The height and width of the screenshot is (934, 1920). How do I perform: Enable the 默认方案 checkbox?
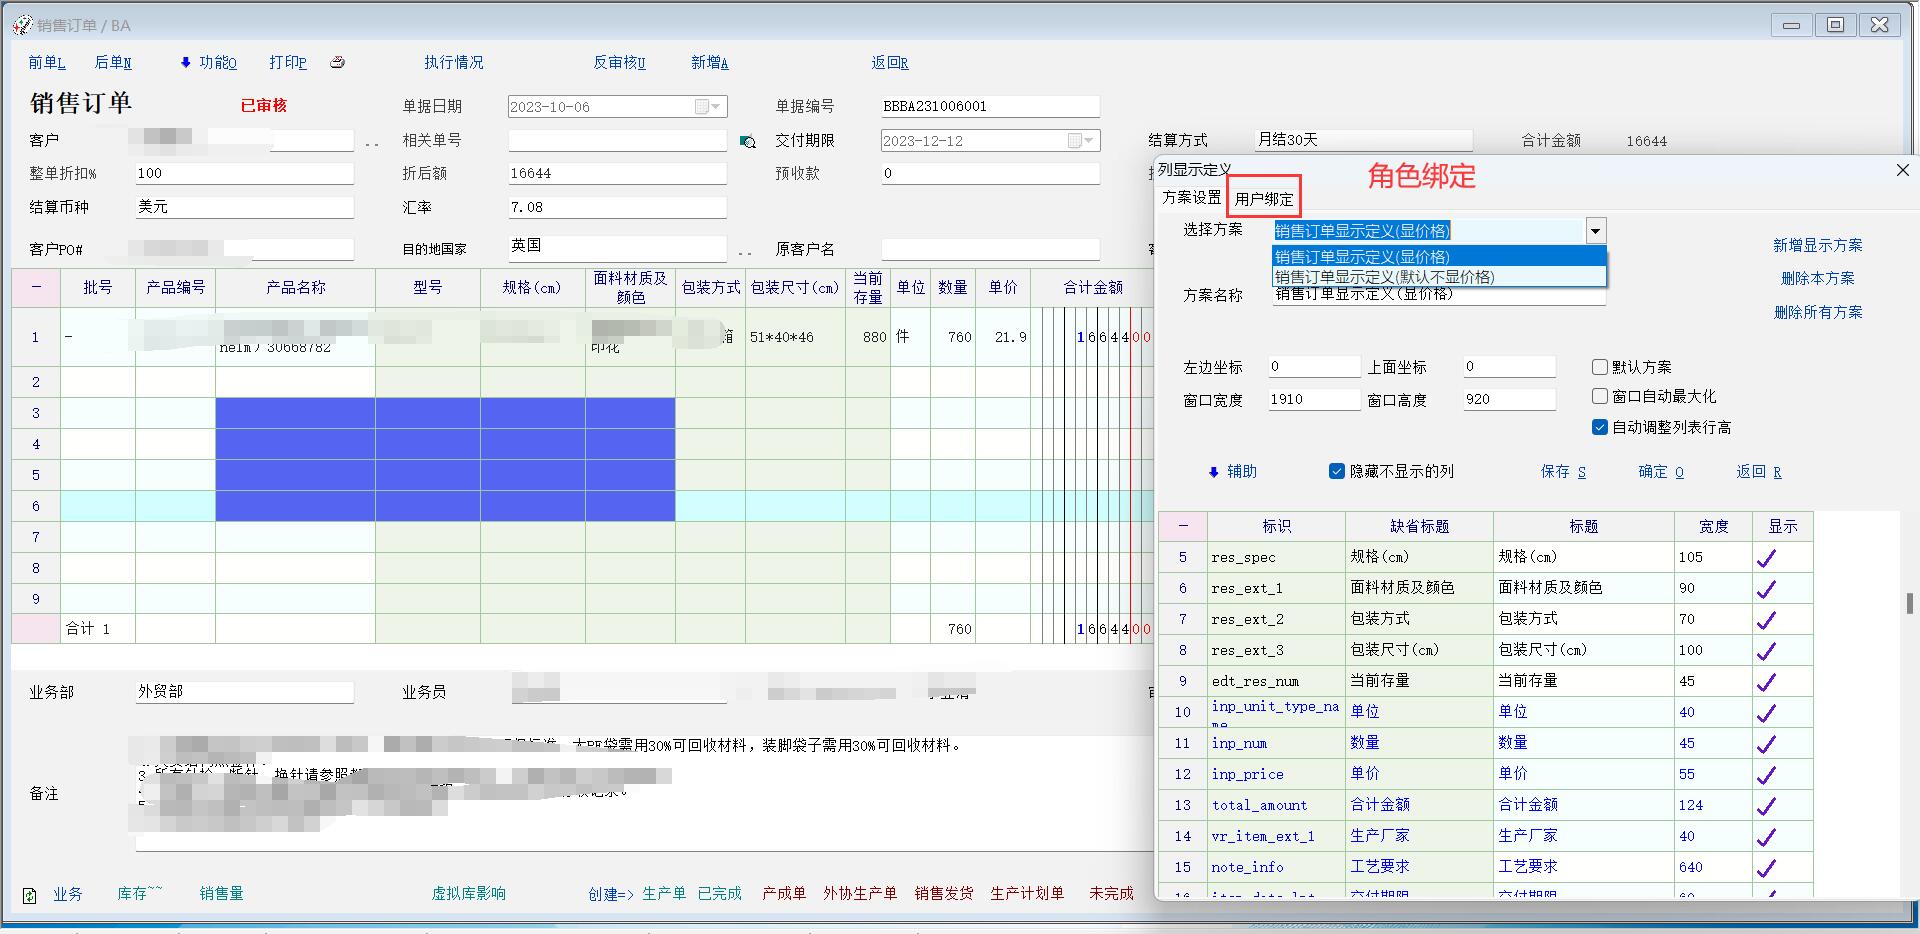[1600, 367]
